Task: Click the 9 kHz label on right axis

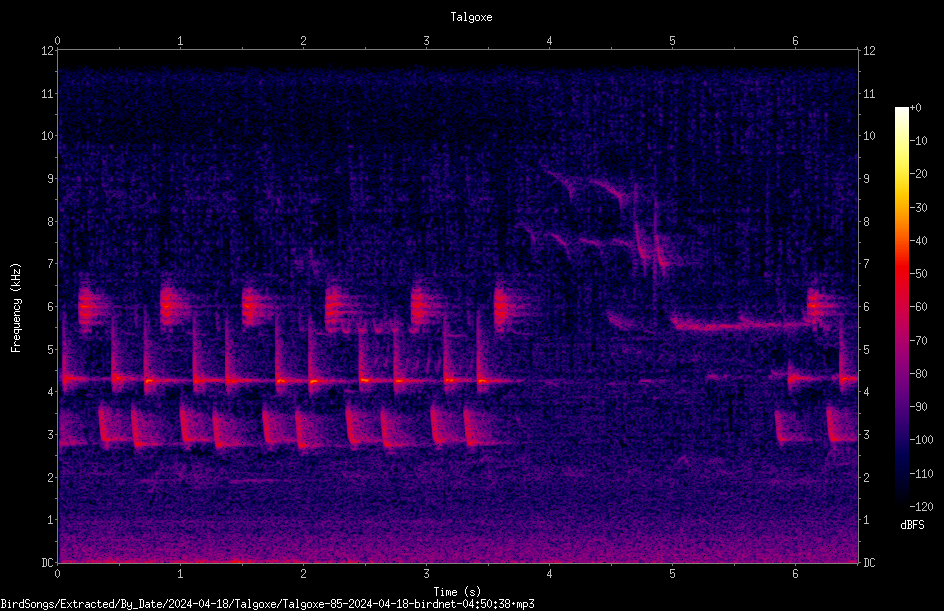Action: click(866, 178)
